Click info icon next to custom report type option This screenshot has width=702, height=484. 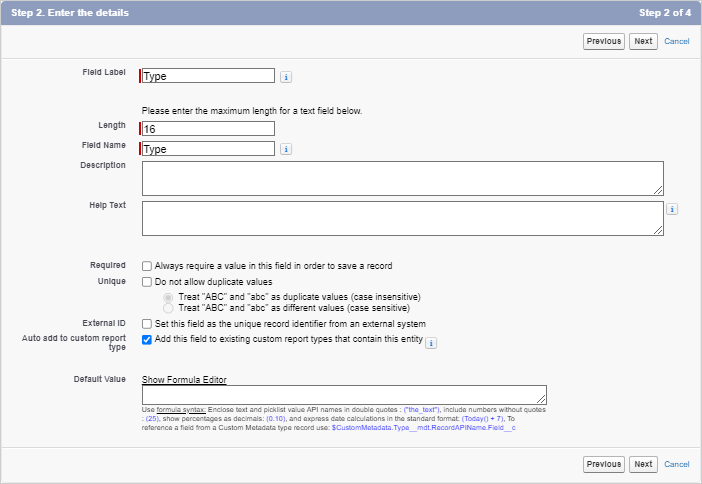click(432, 343)
